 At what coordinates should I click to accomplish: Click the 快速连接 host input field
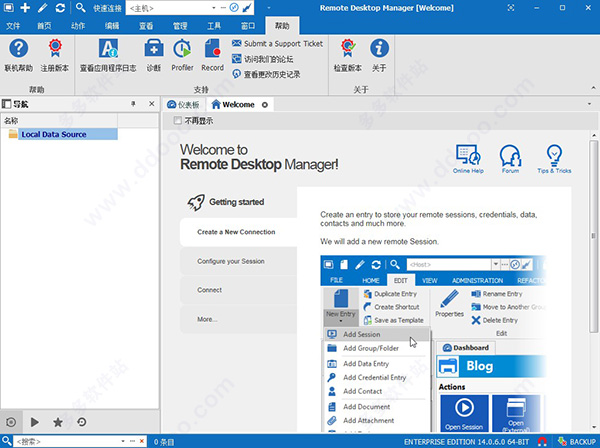click(168, 8)
